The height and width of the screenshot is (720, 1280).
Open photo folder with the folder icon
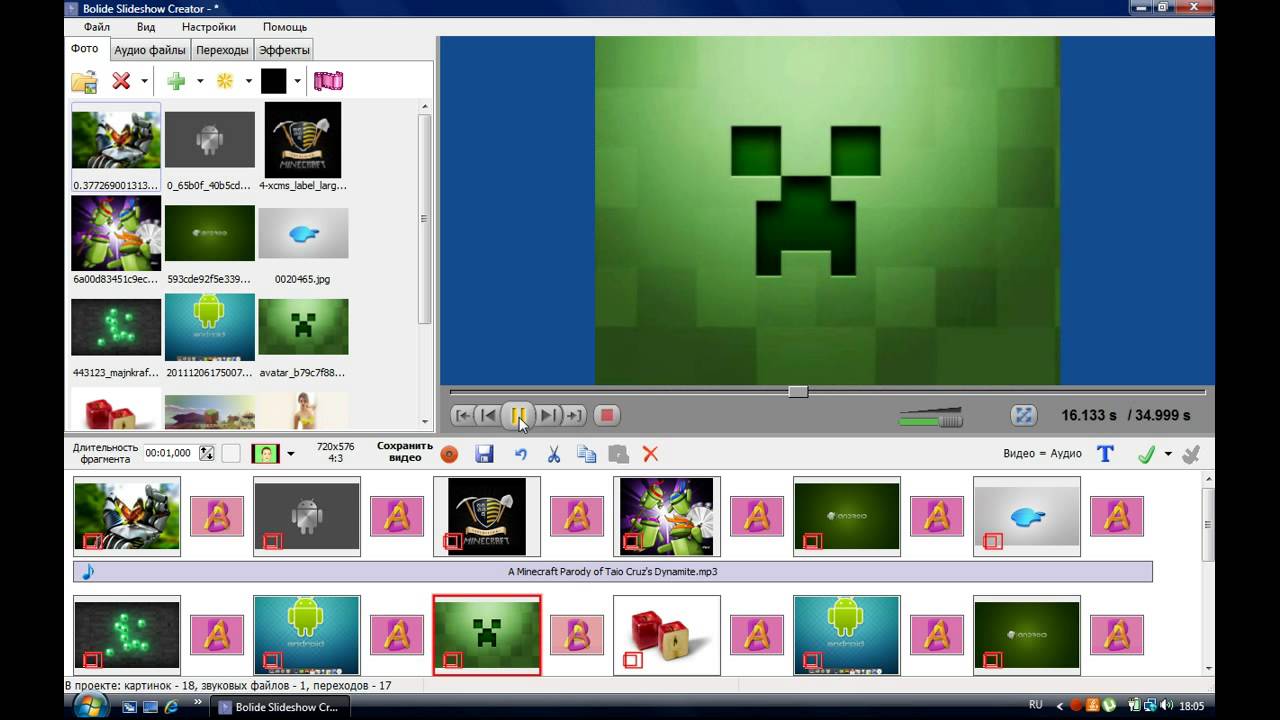pos(85,82)
